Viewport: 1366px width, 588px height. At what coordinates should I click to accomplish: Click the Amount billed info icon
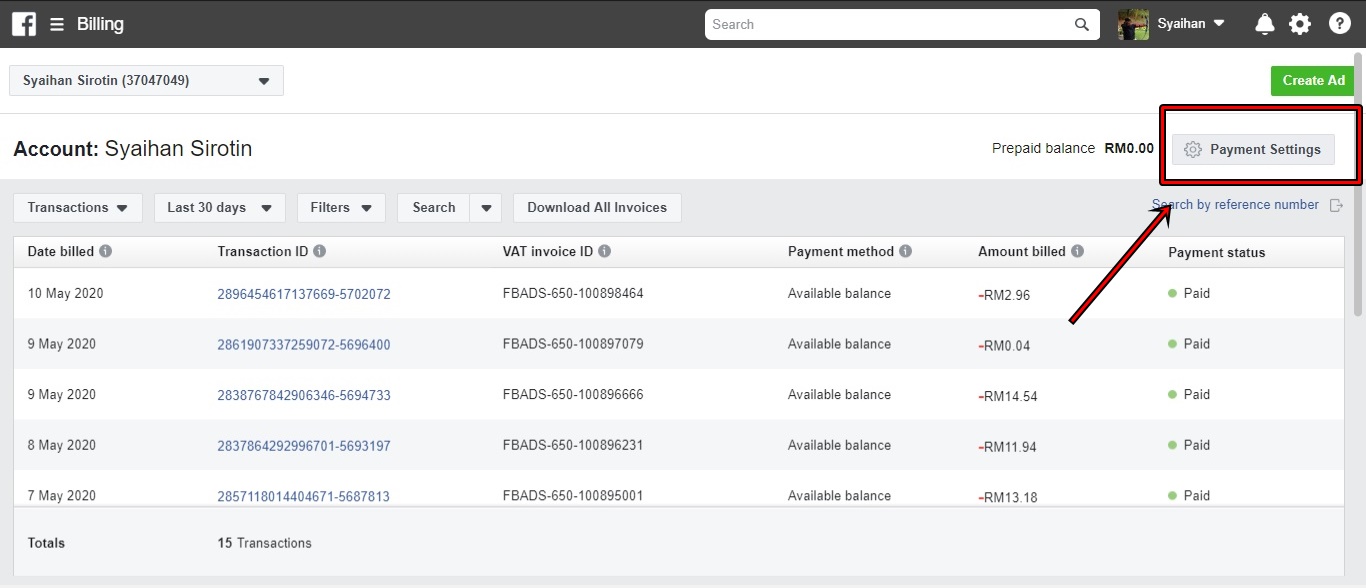1077,252
